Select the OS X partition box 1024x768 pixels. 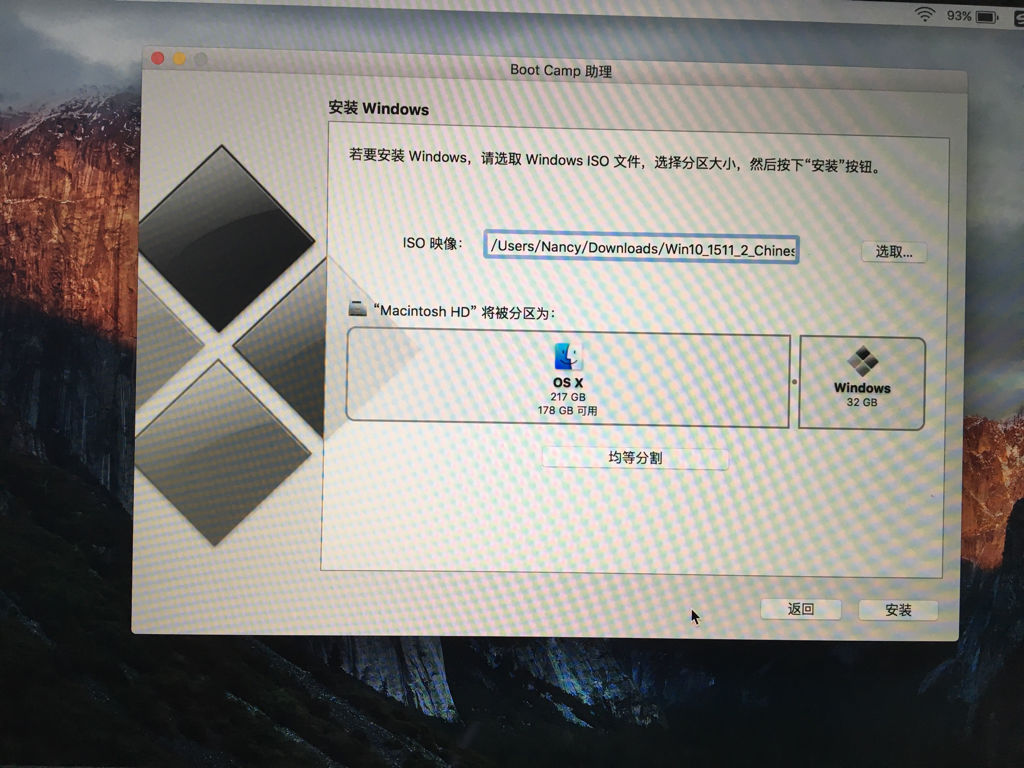pyautogui.click(x=568, y=379)
